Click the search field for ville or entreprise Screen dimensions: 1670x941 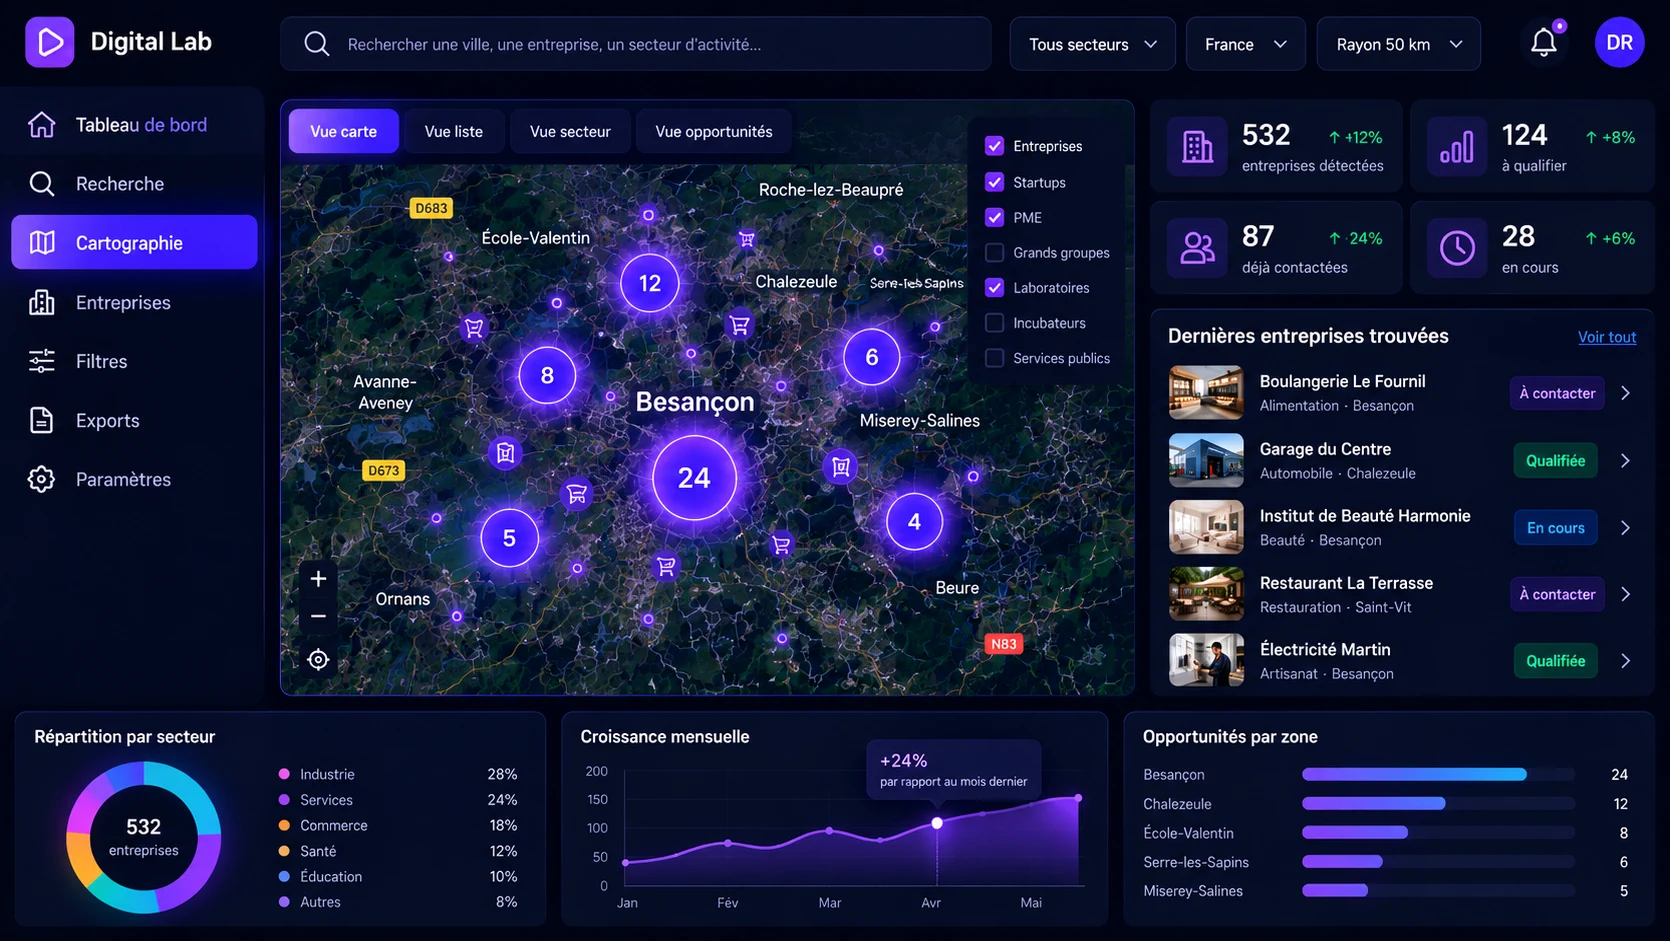tap(636, 44)
